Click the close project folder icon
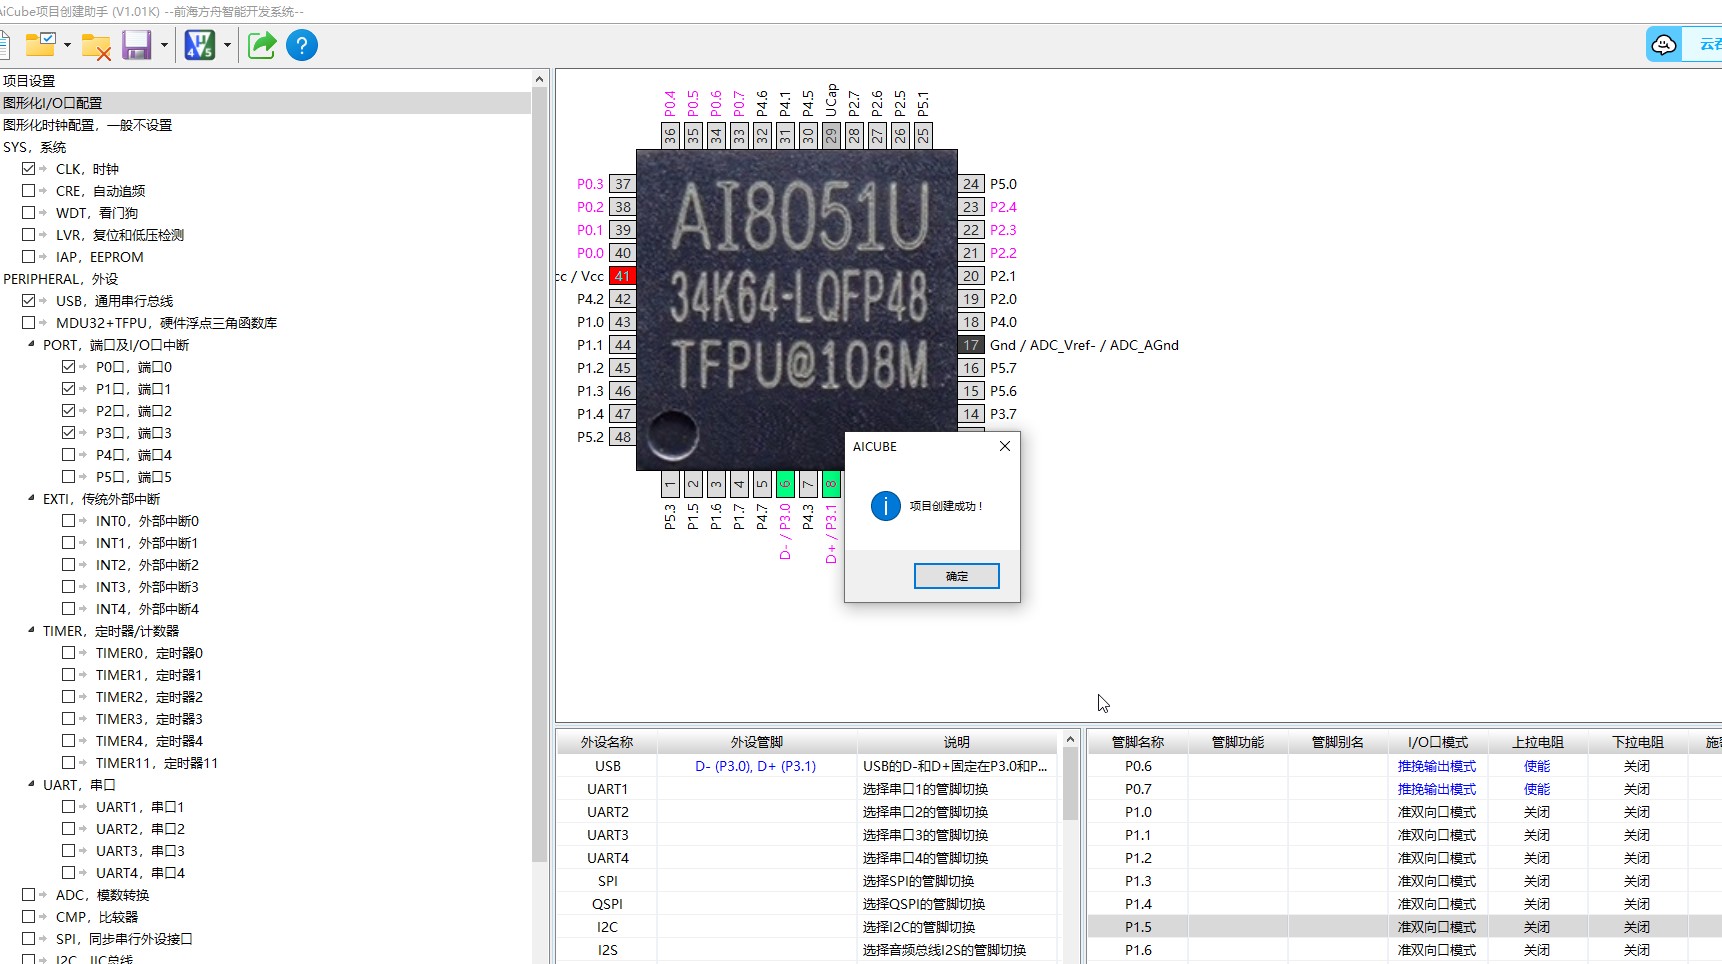 (x=96, y=45)
